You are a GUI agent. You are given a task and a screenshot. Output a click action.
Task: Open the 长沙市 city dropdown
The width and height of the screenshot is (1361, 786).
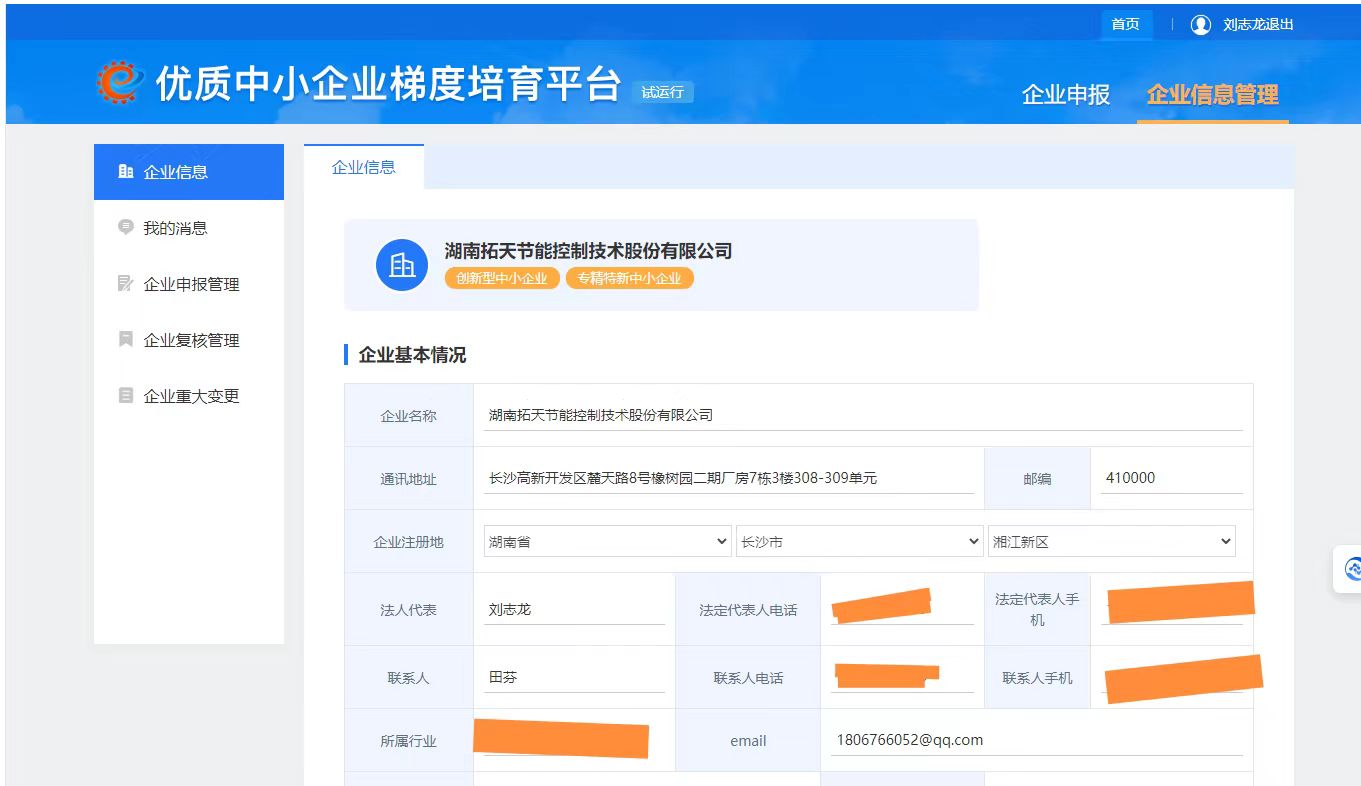coord(859,541)
